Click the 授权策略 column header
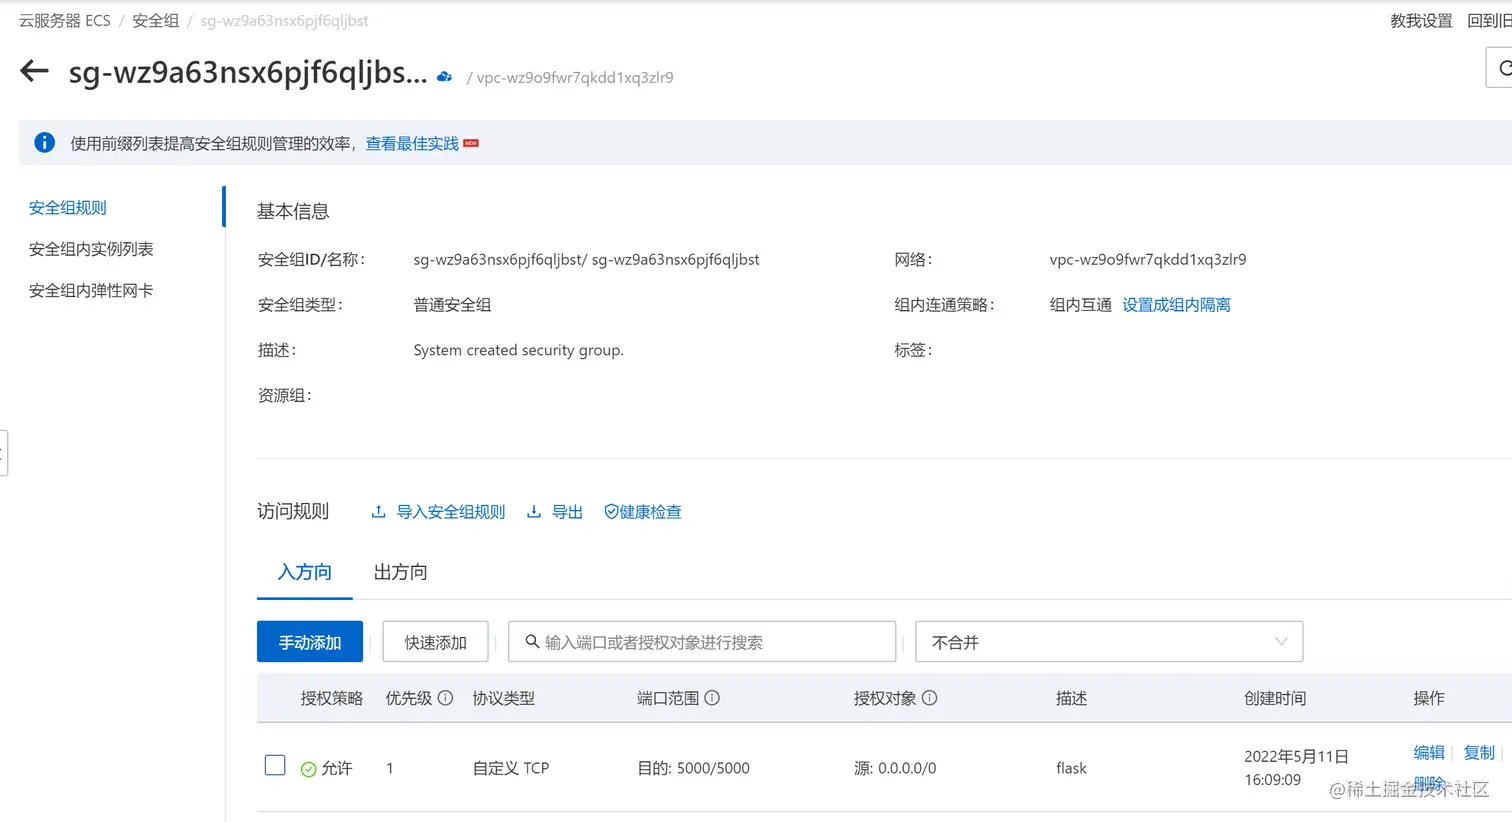This screenshot has width=1512, height=822. click(332, 698)
